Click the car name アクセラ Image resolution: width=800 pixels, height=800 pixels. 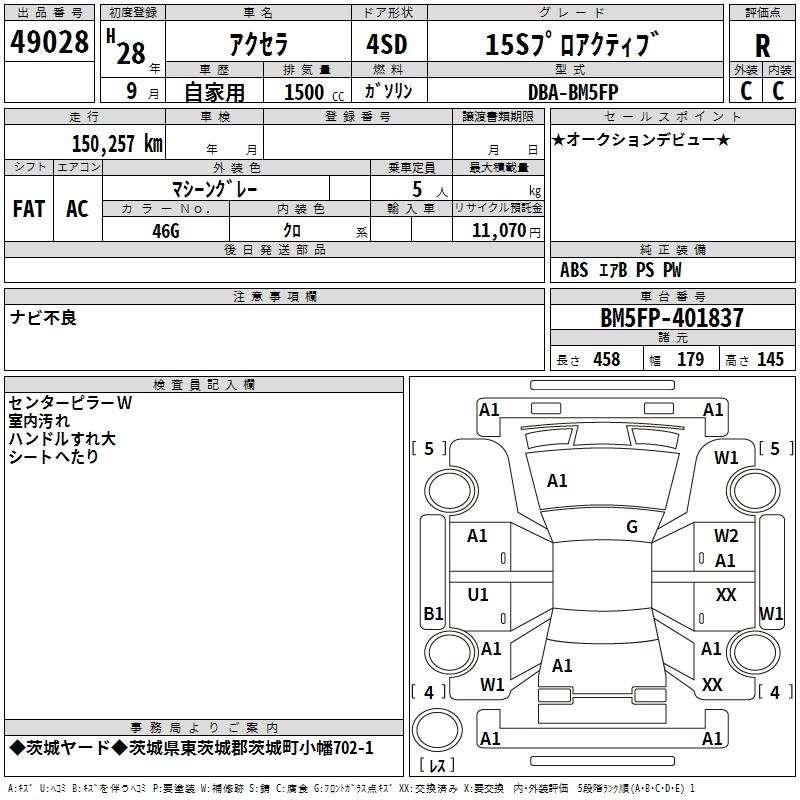(259, 44)
